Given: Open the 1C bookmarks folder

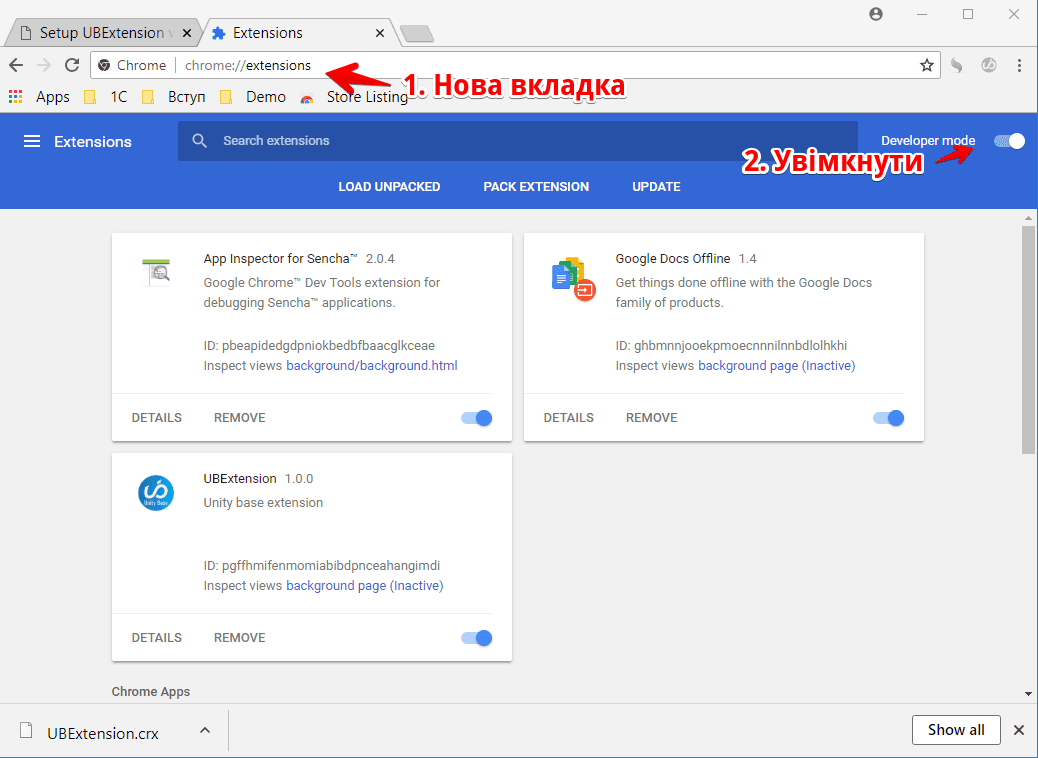Looking at the screenshot, I should (105, 97).
